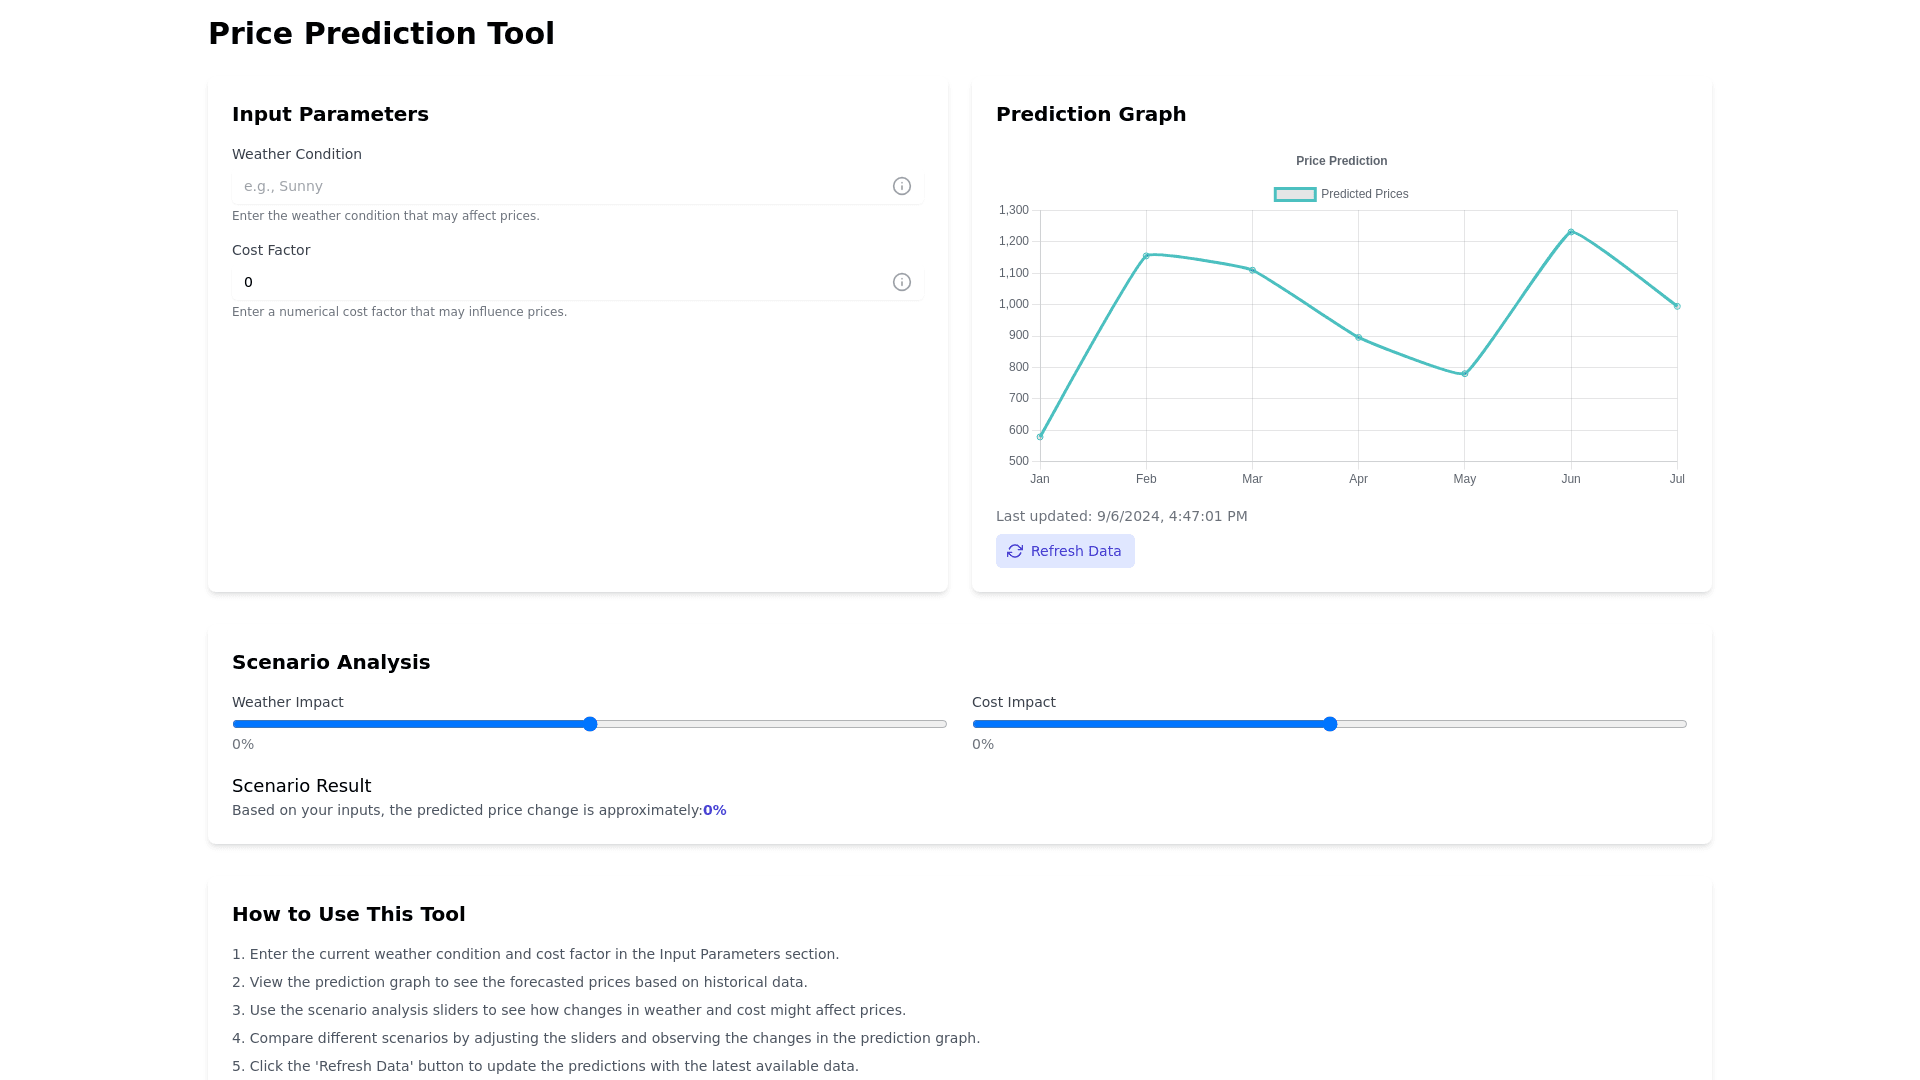Screen dimensions: 1920x1080
Task: Focus the Weather Condition text field
Action: [560, 186]
